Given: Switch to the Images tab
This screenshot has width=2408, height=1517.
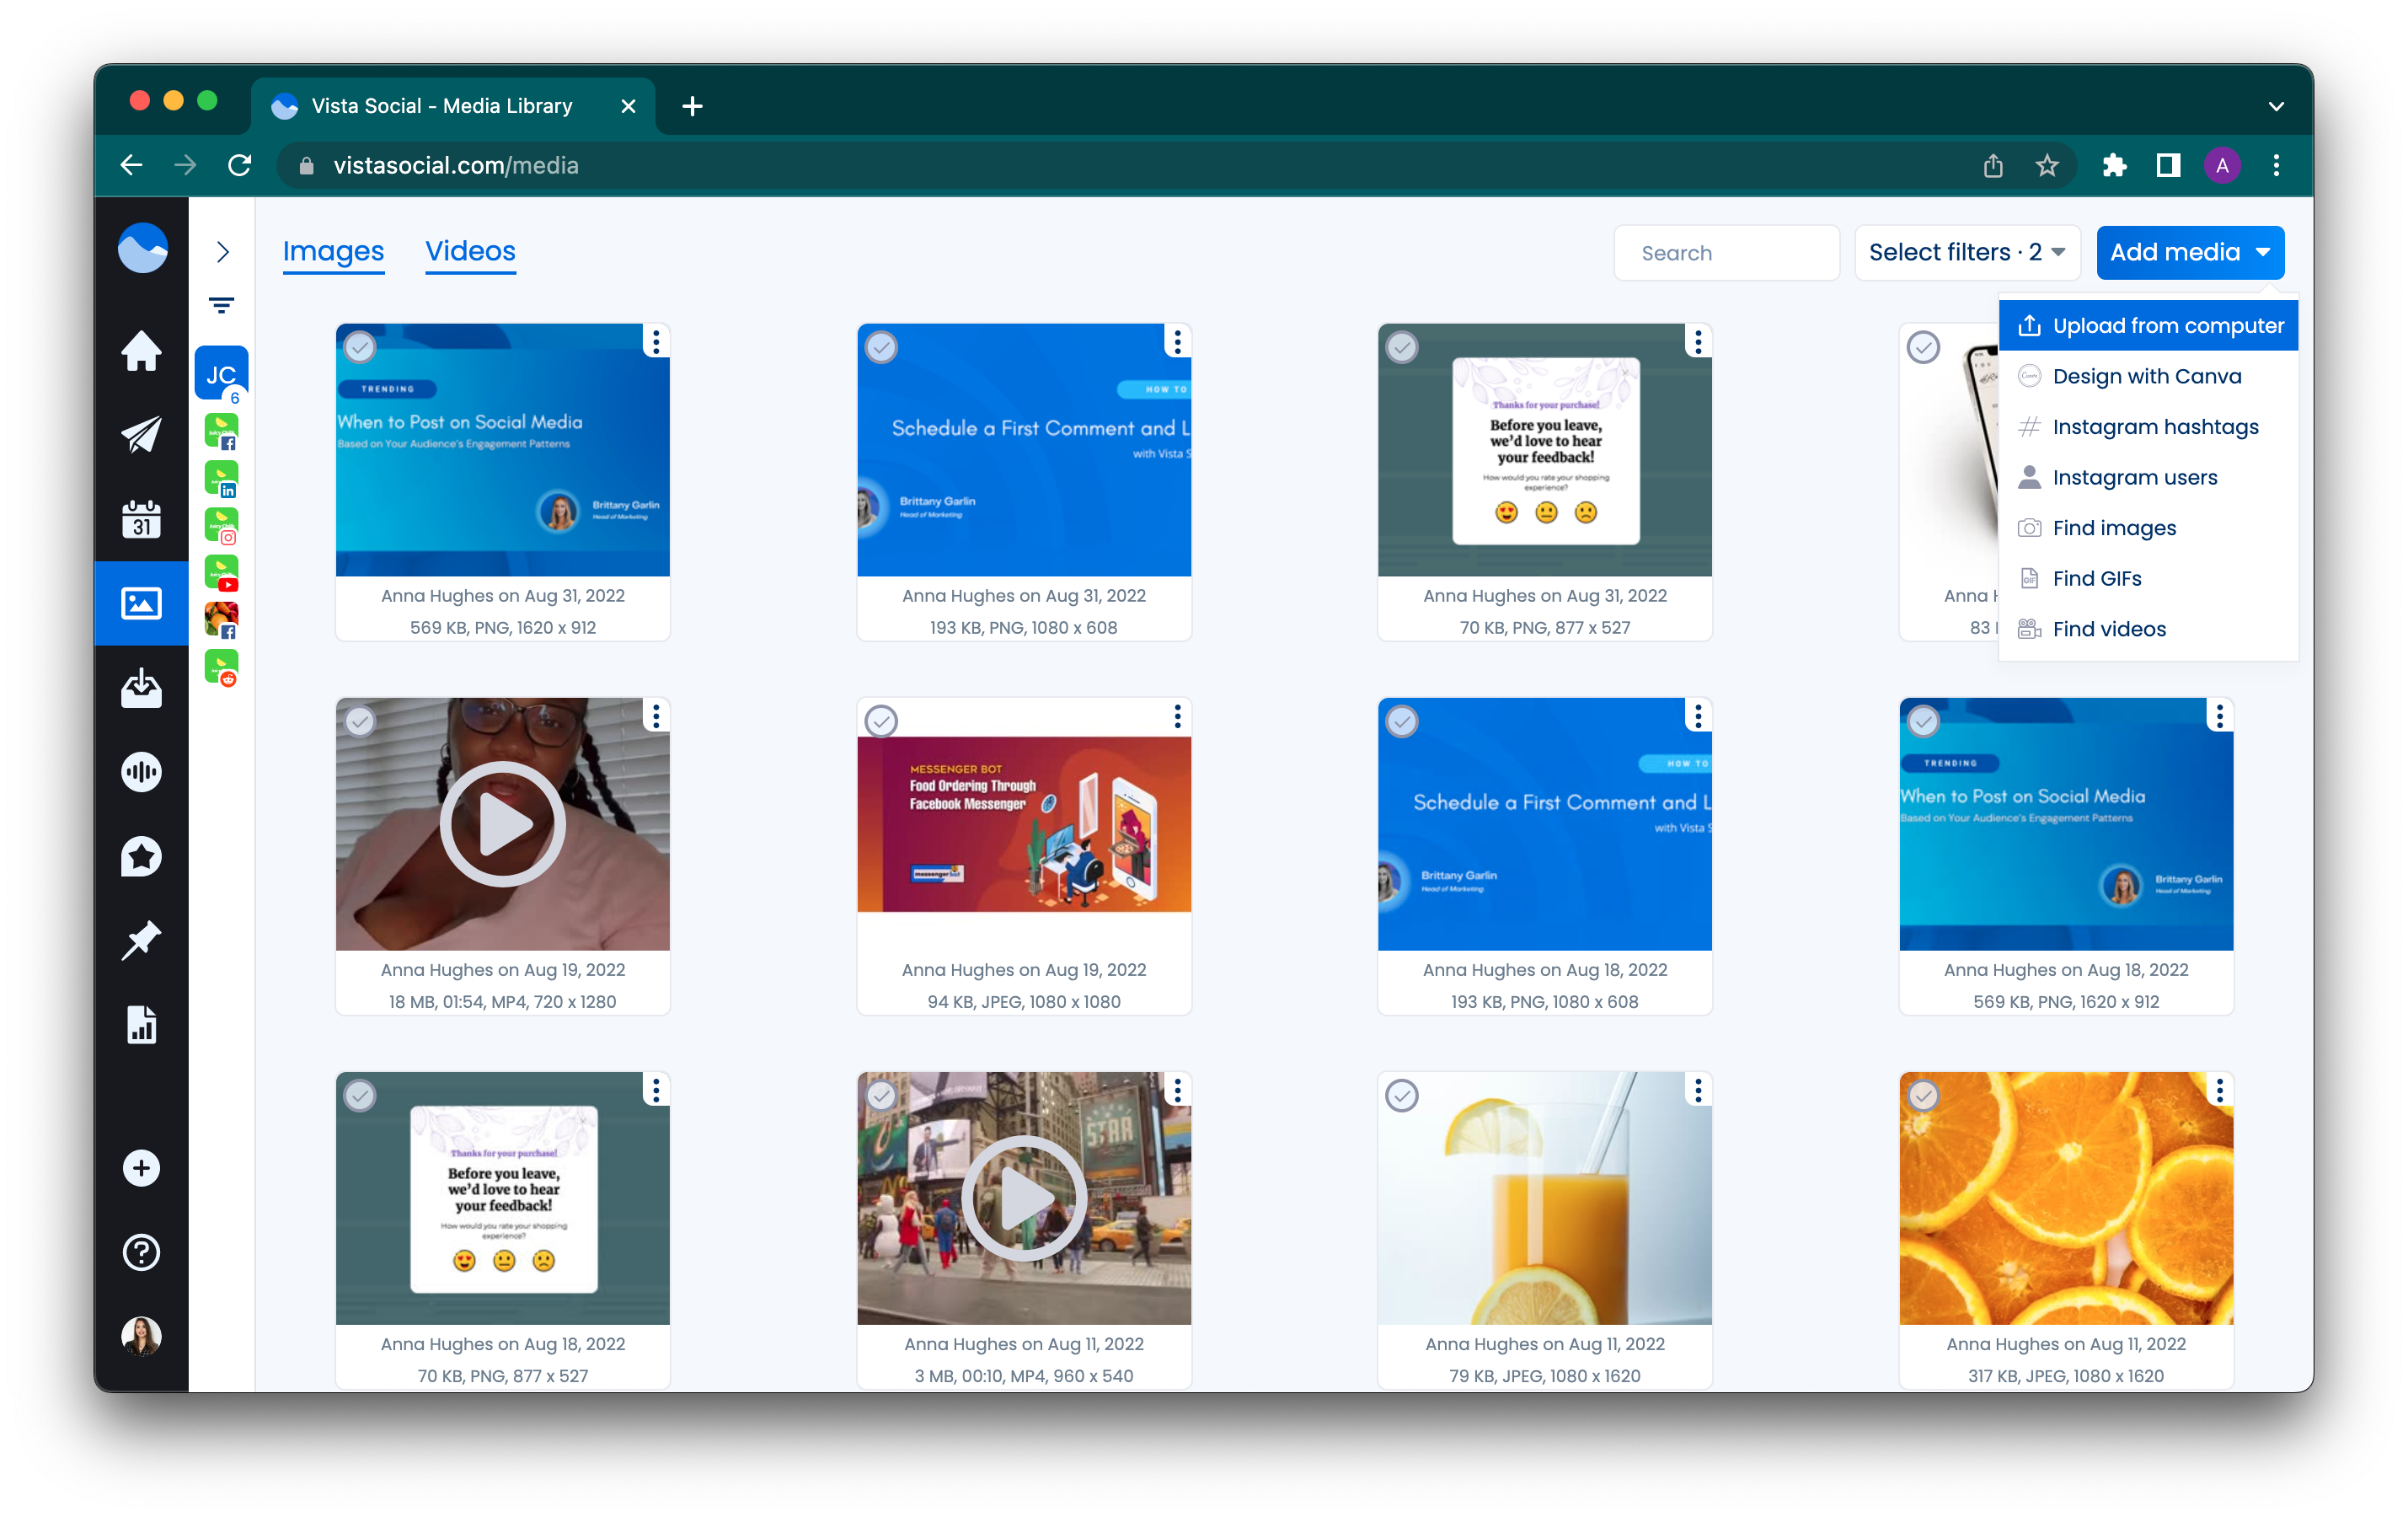Looking at the screenshot, I should click(x=332, y=252).
